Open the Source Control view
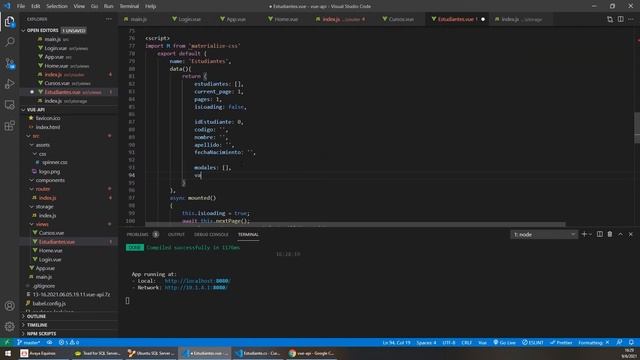640x360 pixels. [x=9, y=63]
